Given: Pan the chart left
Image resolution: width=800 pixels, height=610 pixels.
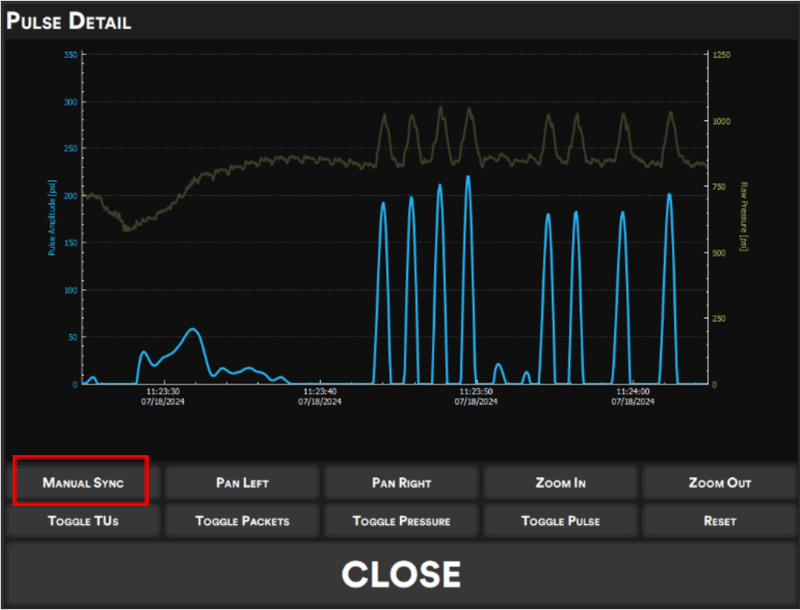Looking at the screenshot, I should [242, 482].
